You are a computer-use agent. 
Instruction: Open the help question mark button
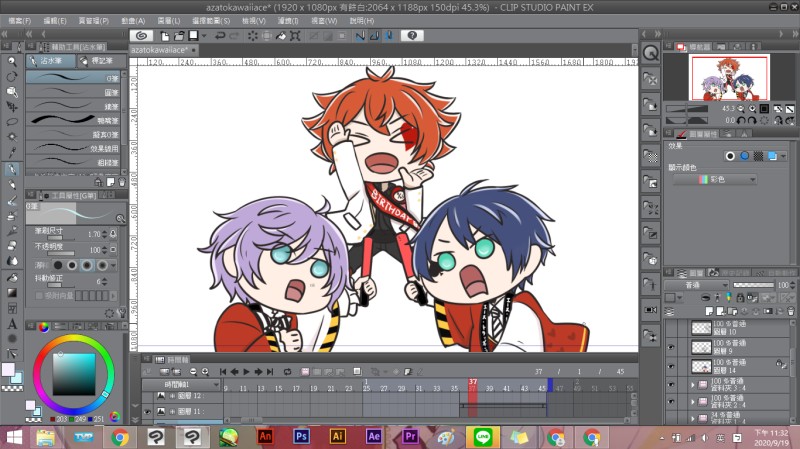tap(412, 35)
